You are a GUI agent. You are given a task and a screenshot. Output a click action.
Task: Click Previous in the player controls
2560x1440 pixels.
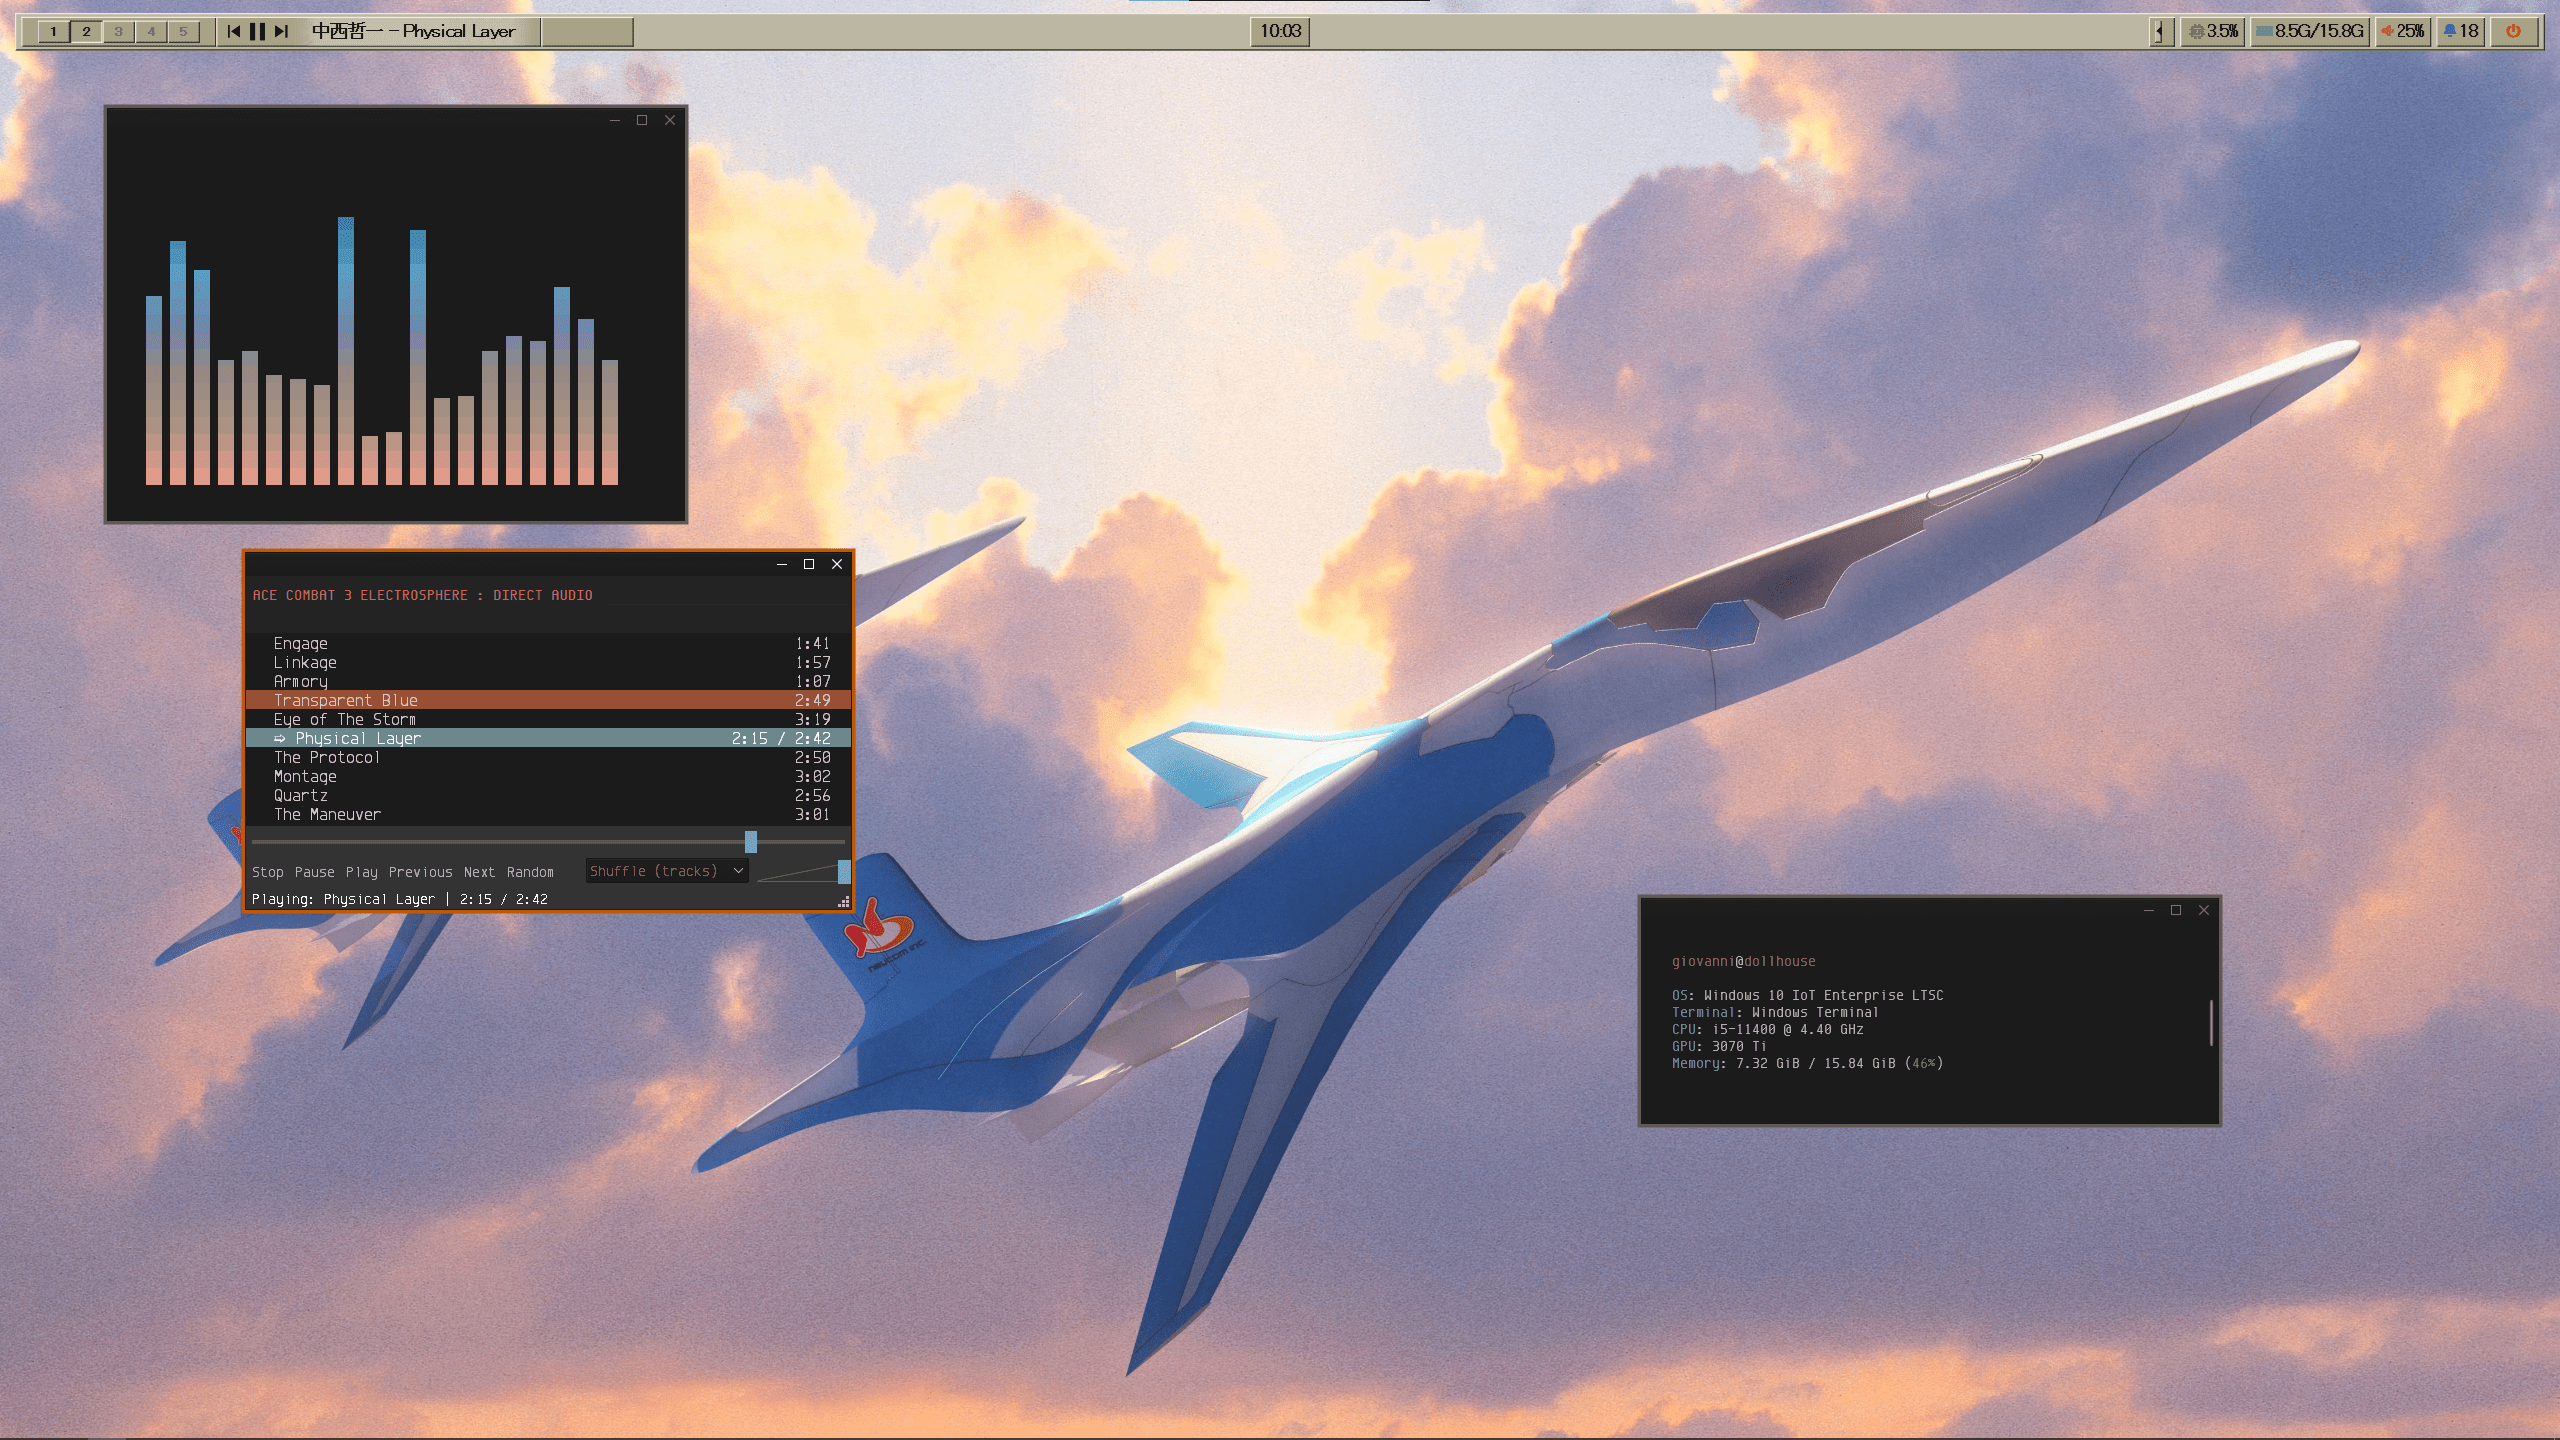coord(420,872)
